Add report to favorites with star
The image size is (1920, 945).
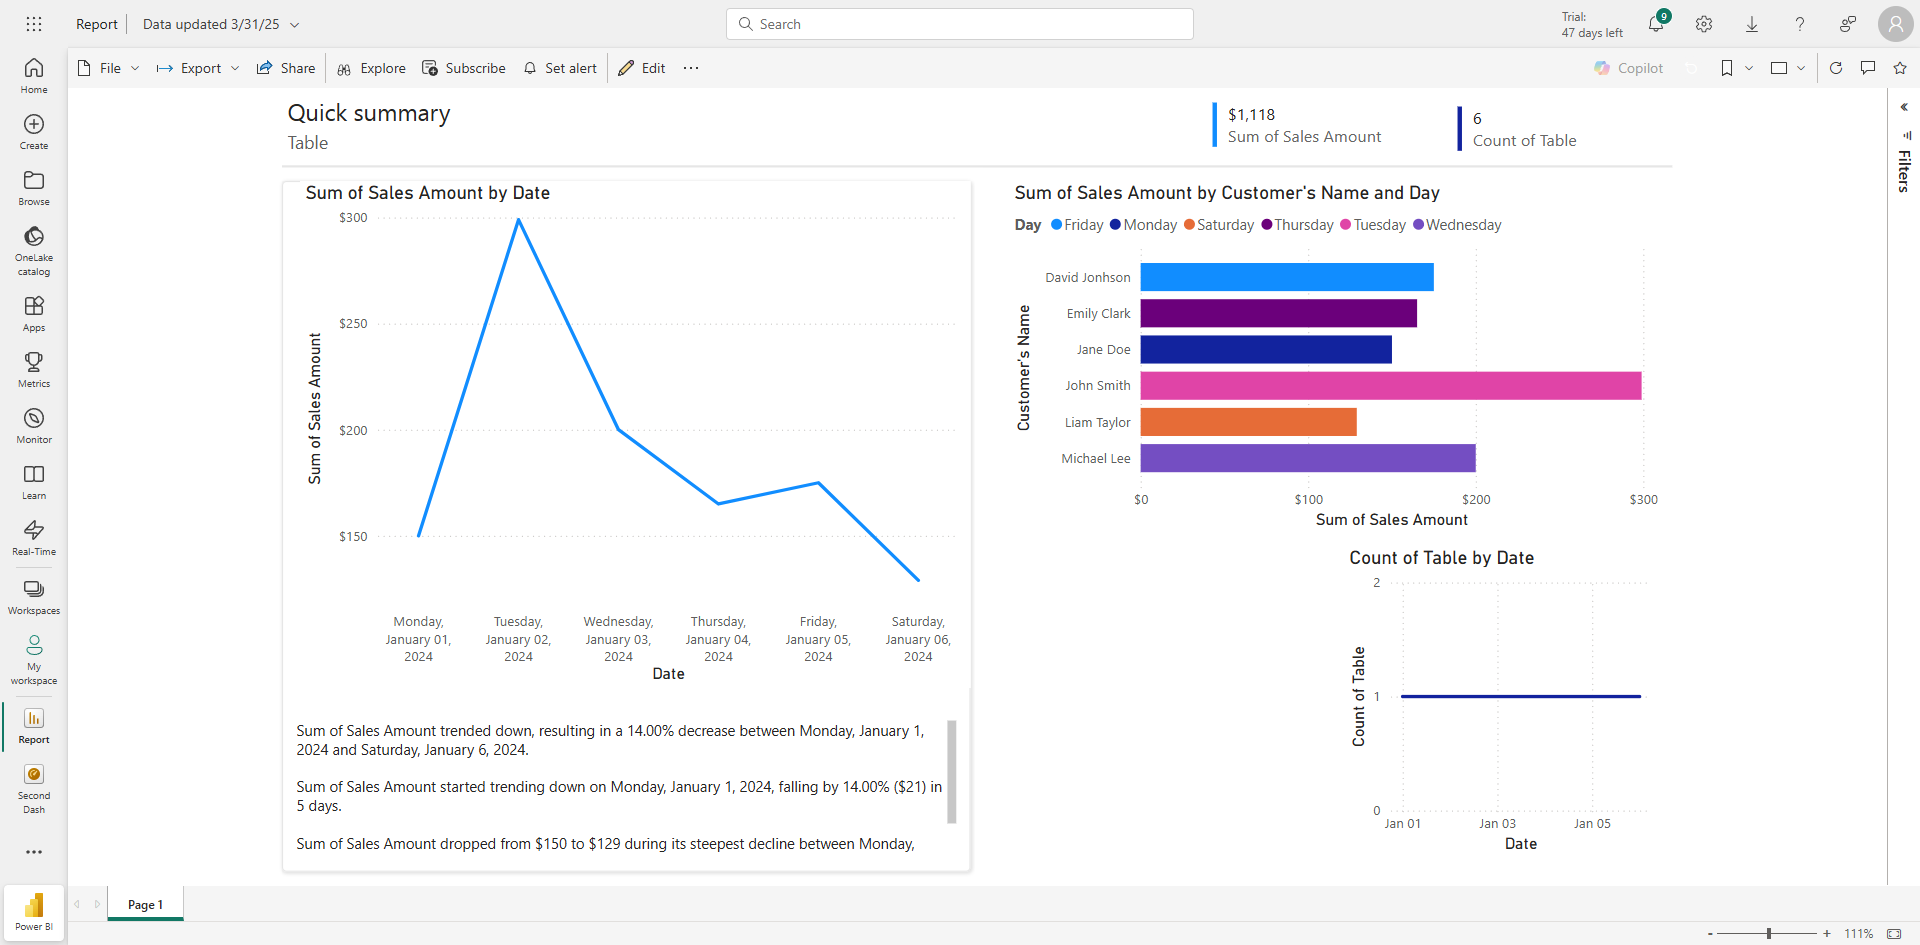1900,68
